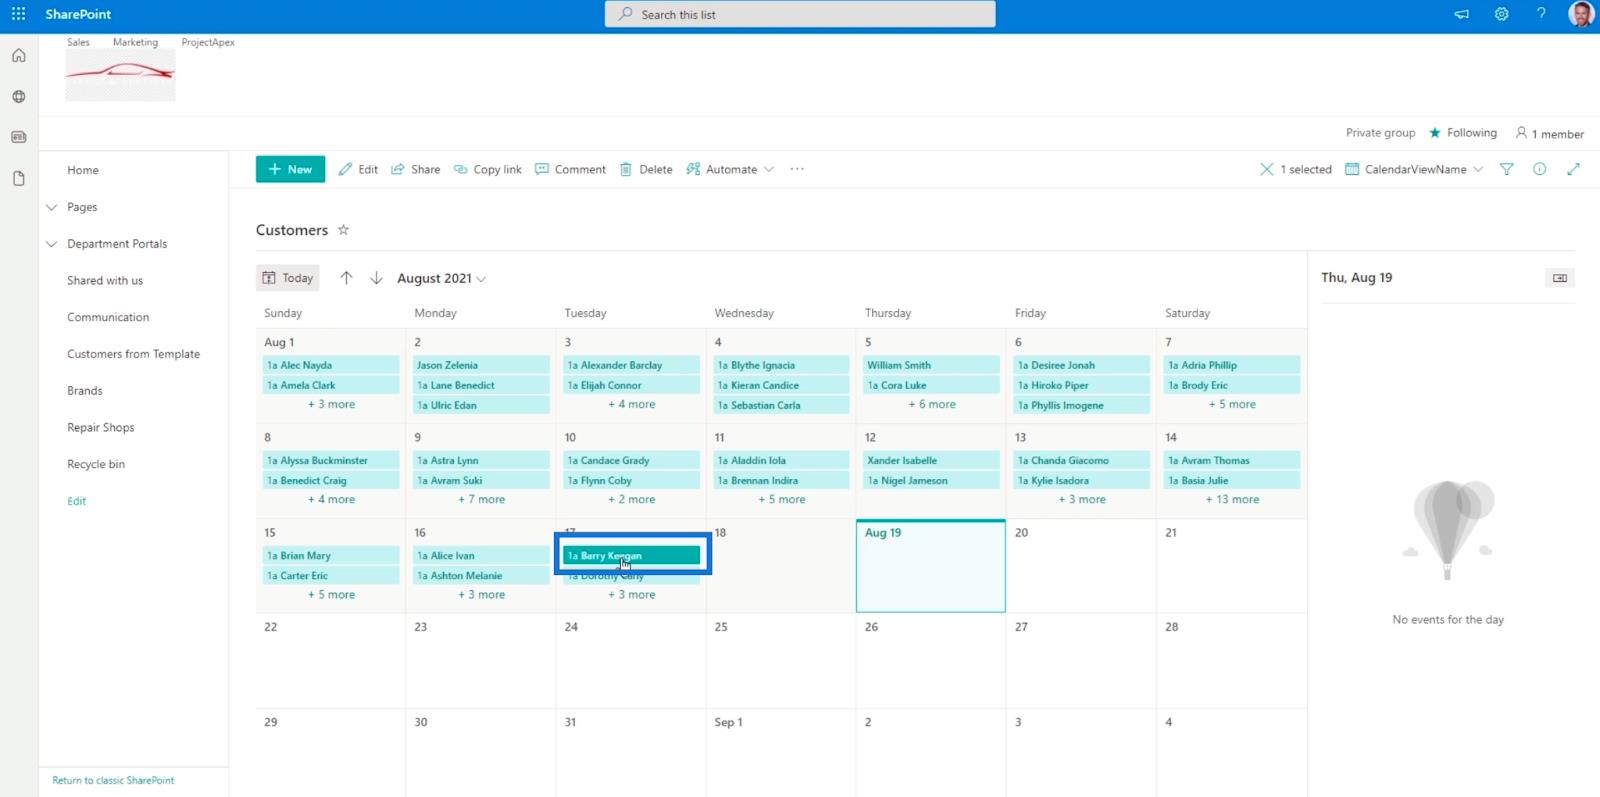
Task: Click Delete command
Action: (x=646, y=169)
